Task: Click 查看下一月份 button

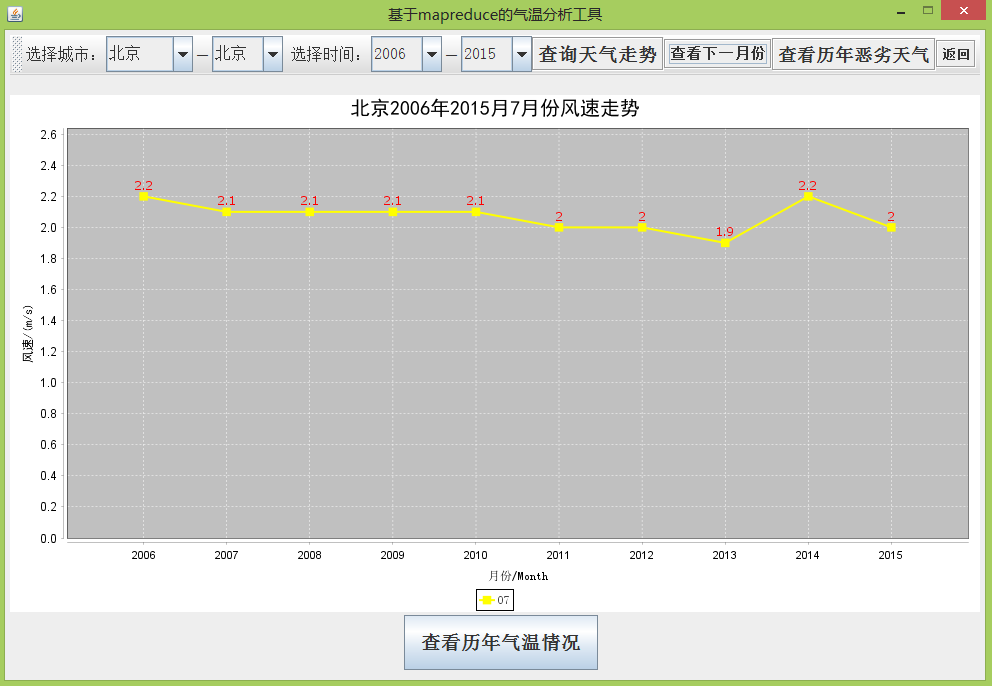Action: (717, 54)
